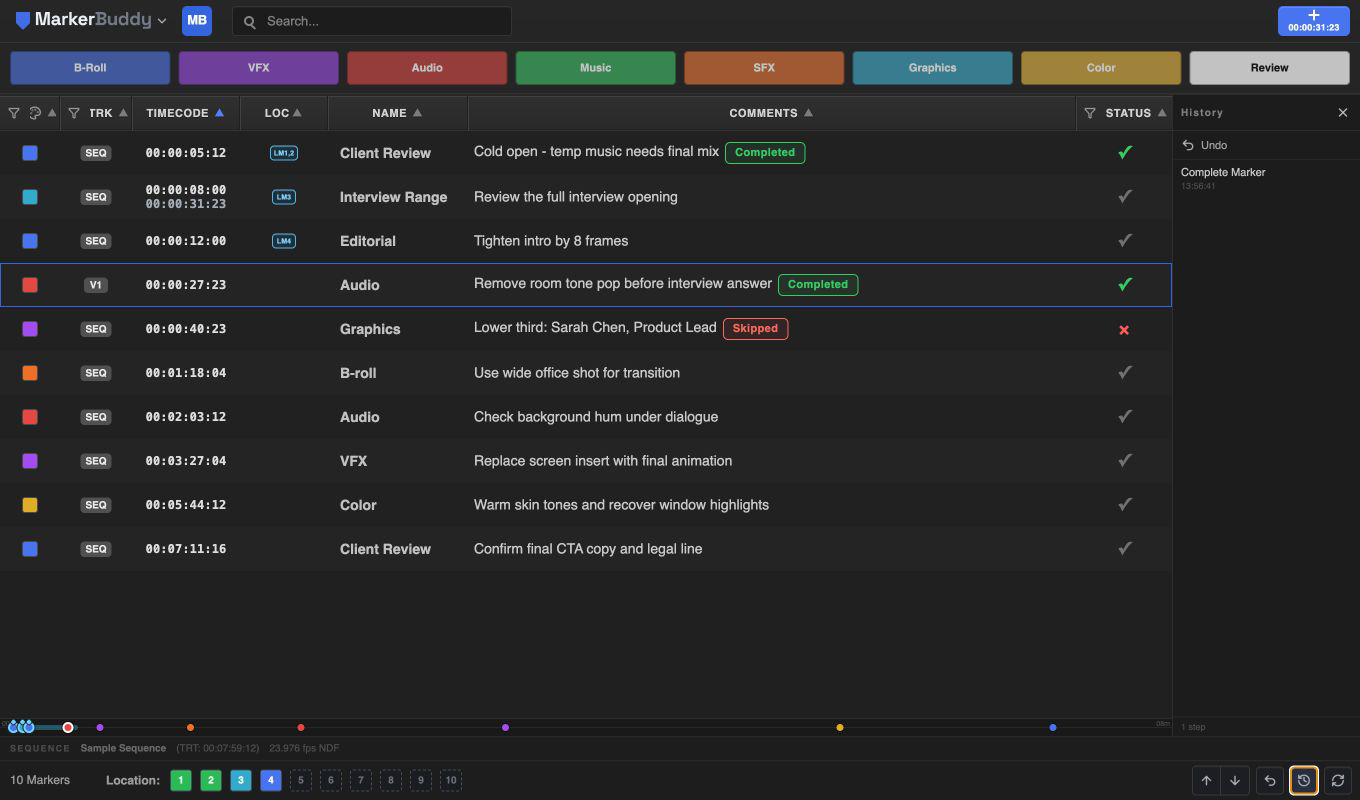Select the VFX marker category button
The image size is (1360, 800).
coord(258,68)
